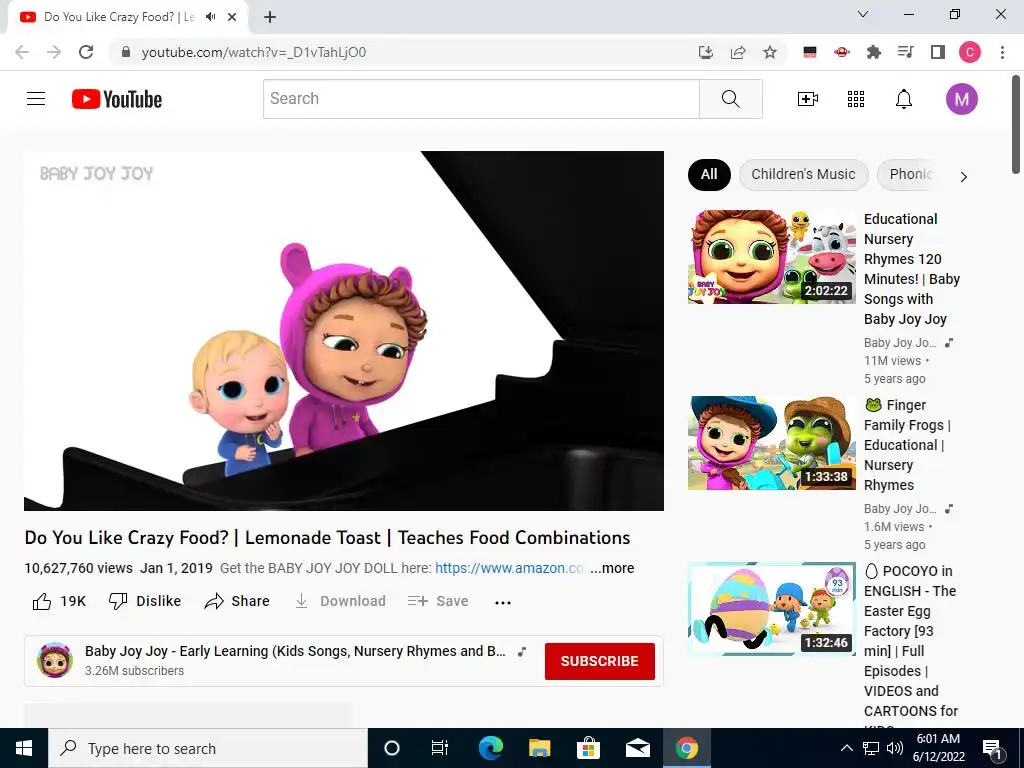The height and width of the screenshot is (768, 1024).
Task: Bookmark this page with the star
Action: point(770,52)
